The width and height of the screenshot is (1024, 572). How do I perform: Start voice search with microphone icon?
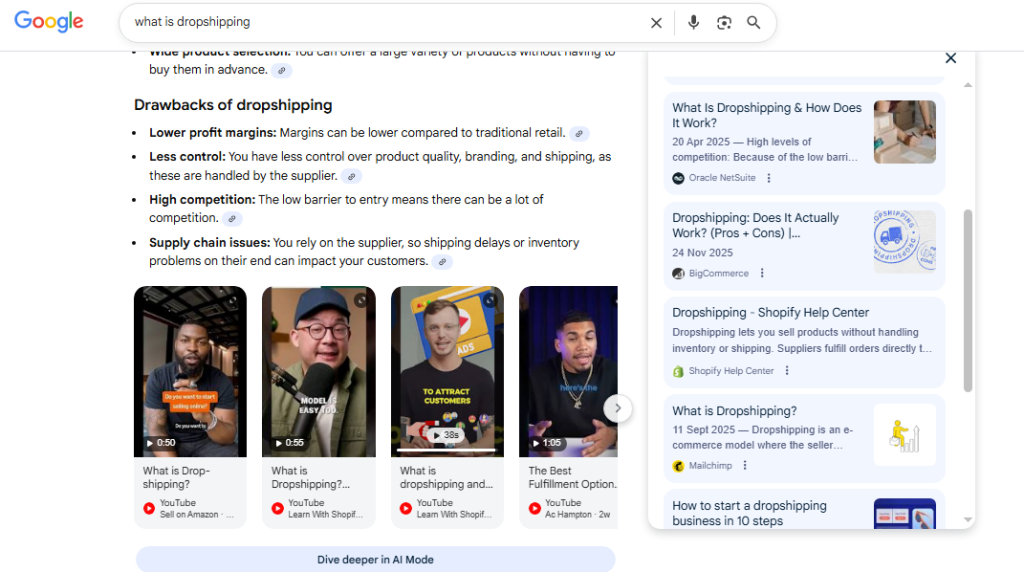694,23
